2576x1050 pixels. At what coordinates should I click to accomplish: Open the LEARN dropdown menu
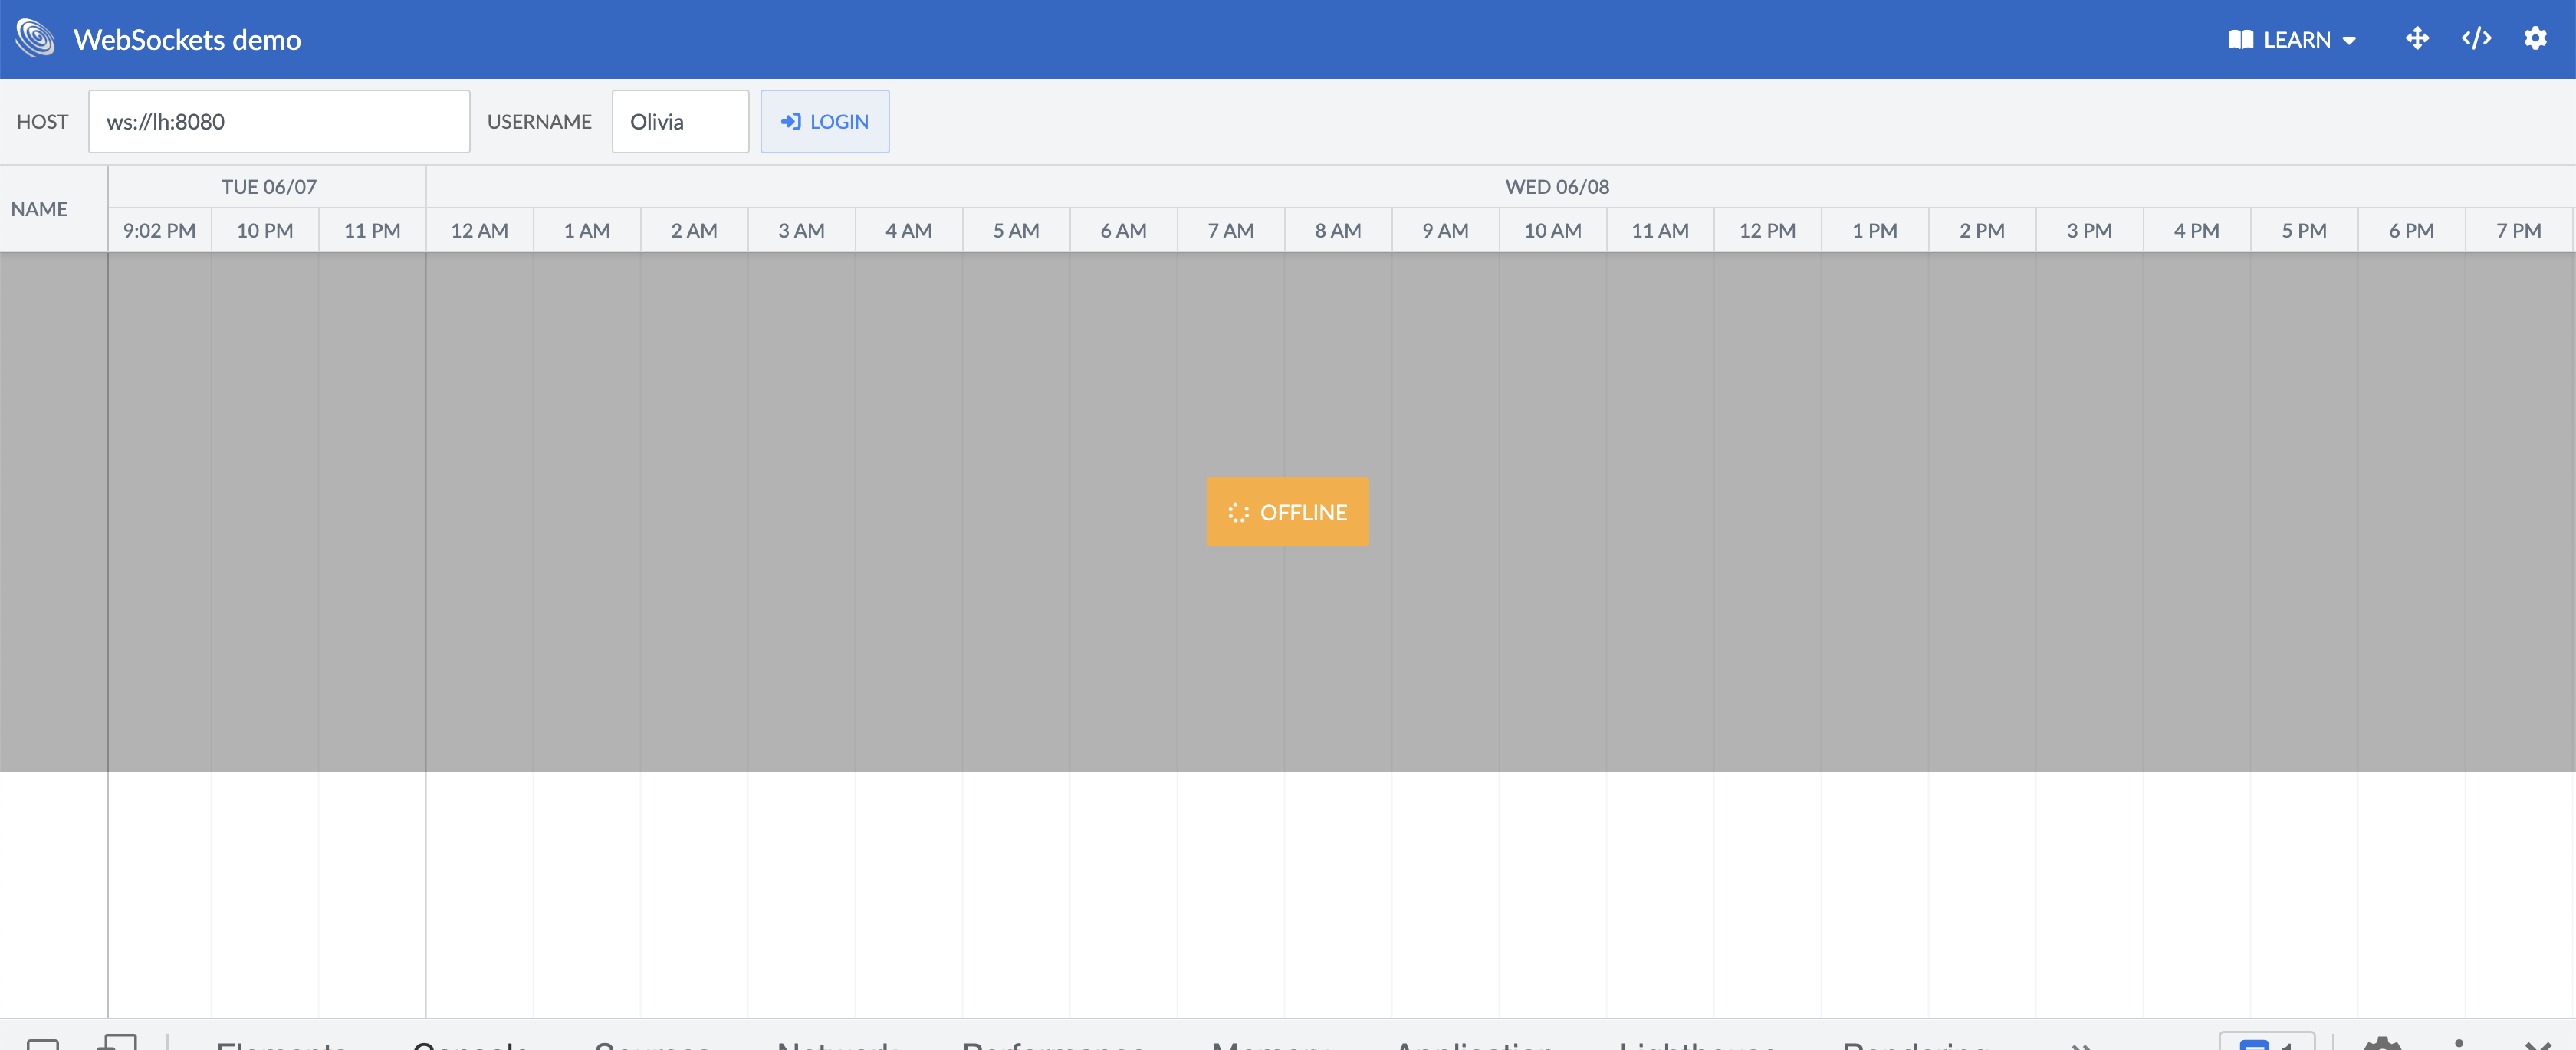tap(2296, 39)
